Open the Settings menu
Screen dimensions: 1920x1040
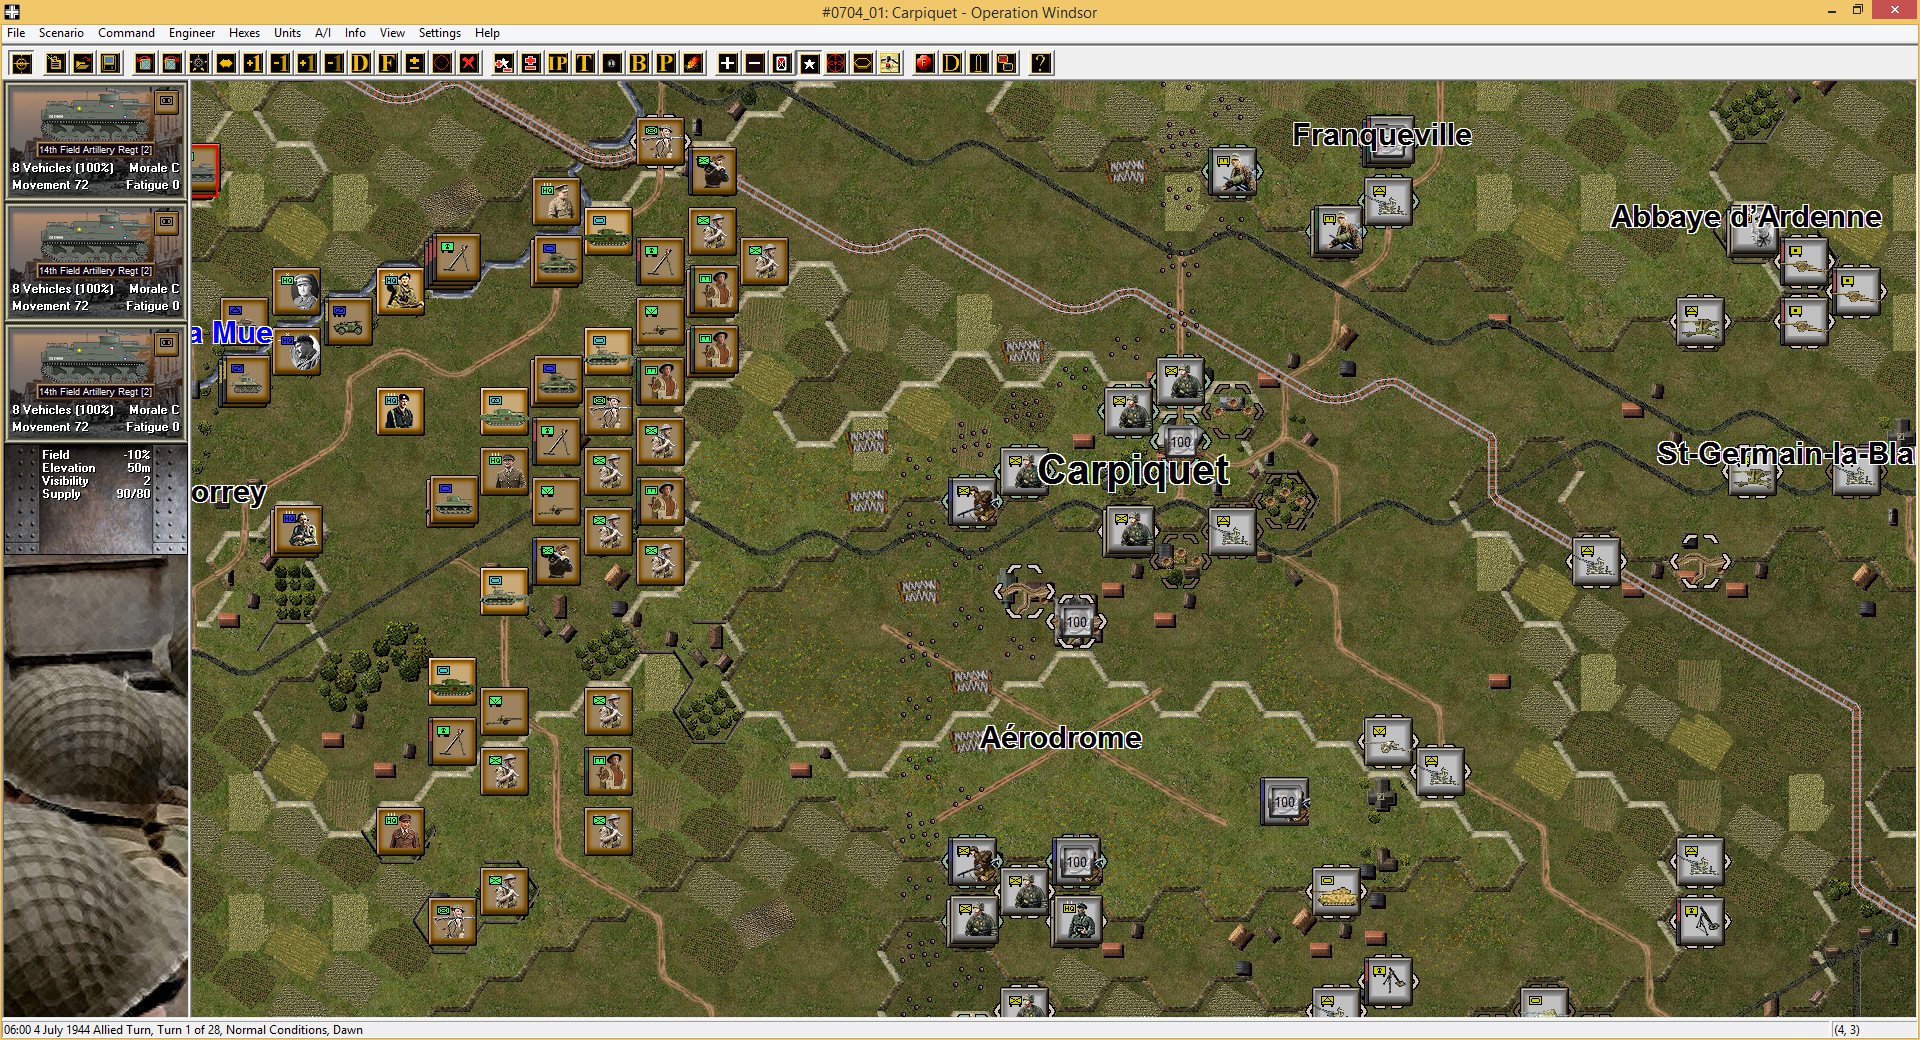tap(439, 33)
